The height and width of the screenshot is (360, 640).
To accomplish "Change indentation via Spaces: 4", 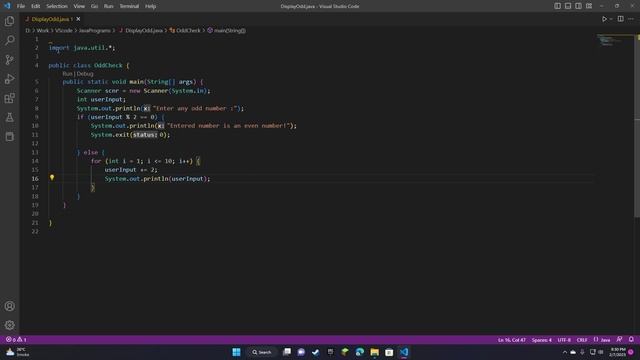I will tap(541, 340).
